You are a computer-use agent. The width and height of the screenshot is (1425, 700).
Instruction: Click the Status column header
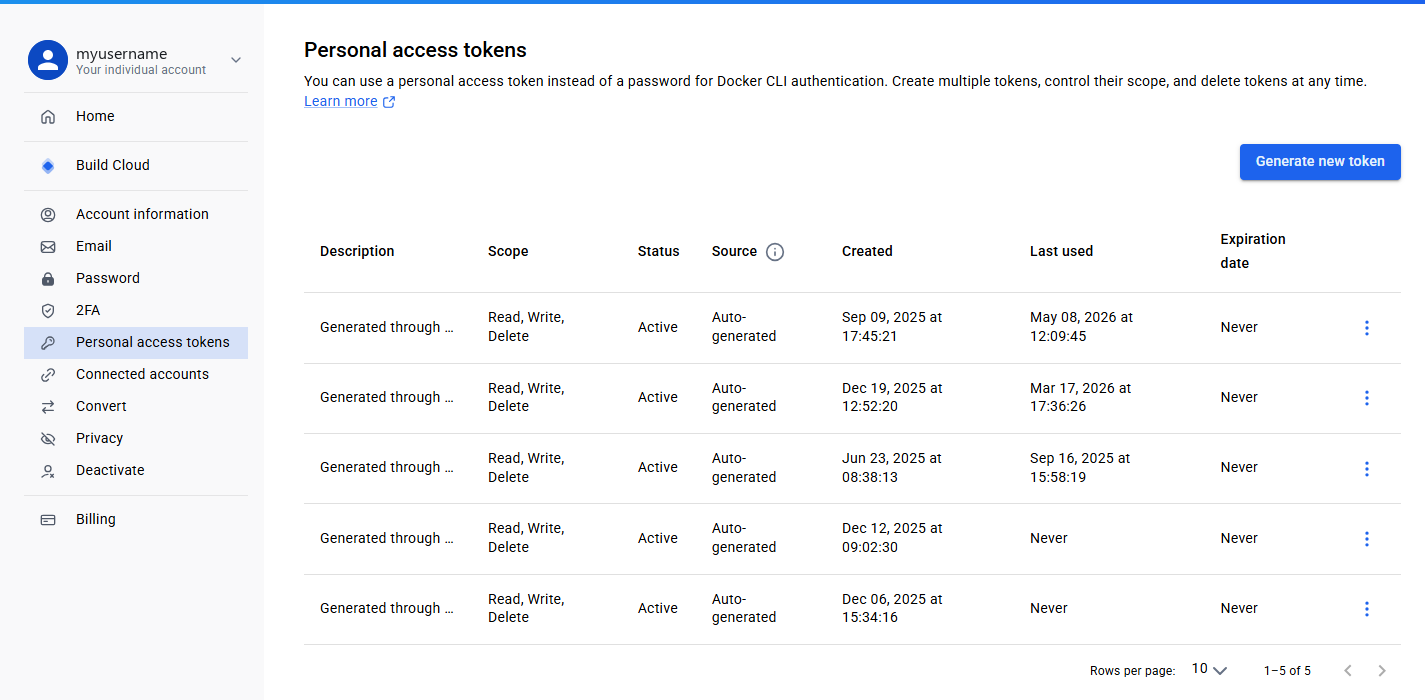658,252
